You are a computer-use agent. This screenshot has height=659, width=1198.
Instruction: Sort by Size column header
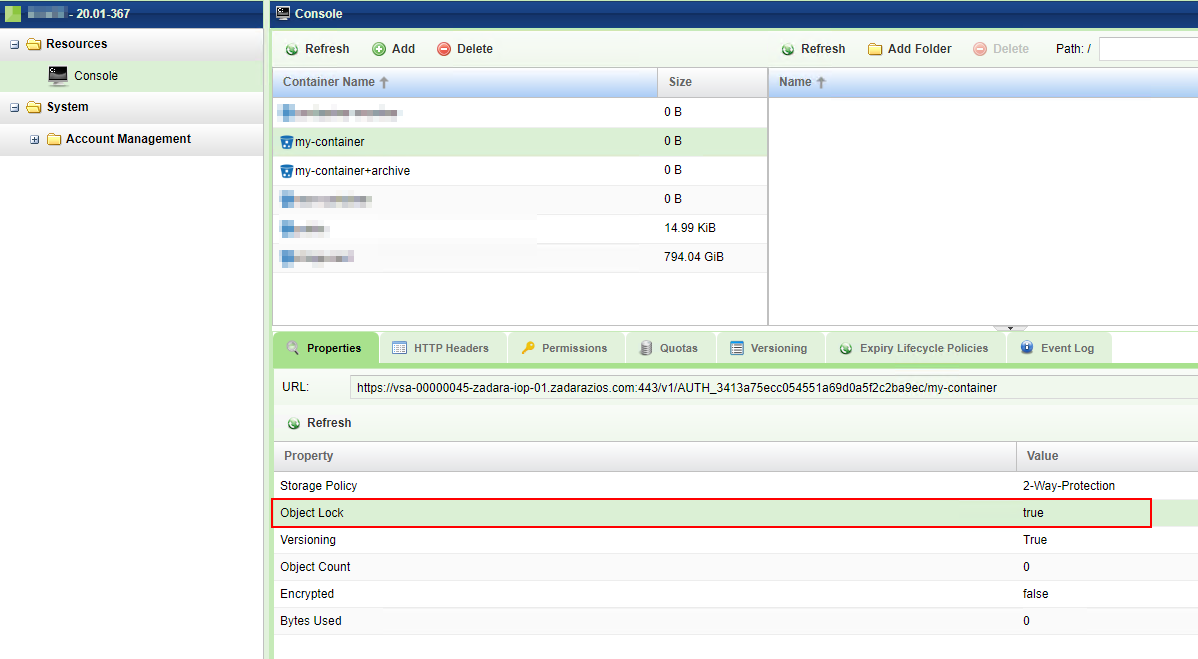click(x=712, y=82)
